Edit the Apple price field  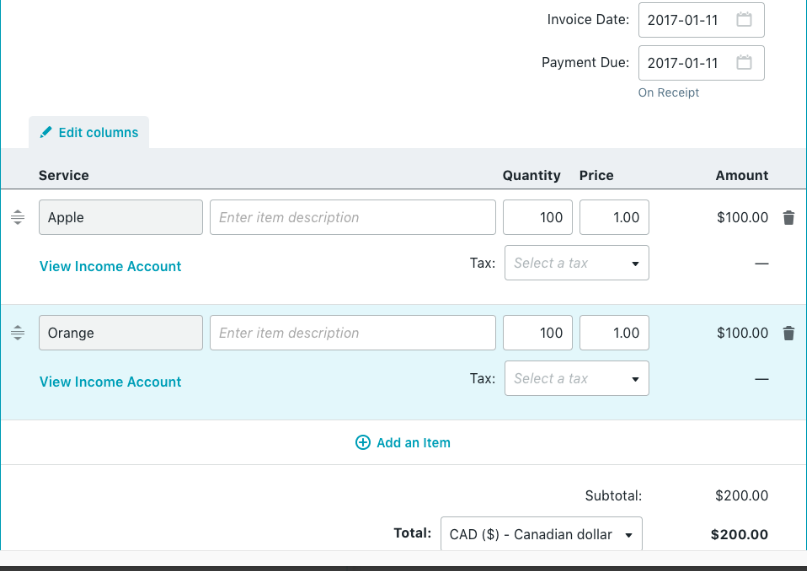click(x=614, y=217)
